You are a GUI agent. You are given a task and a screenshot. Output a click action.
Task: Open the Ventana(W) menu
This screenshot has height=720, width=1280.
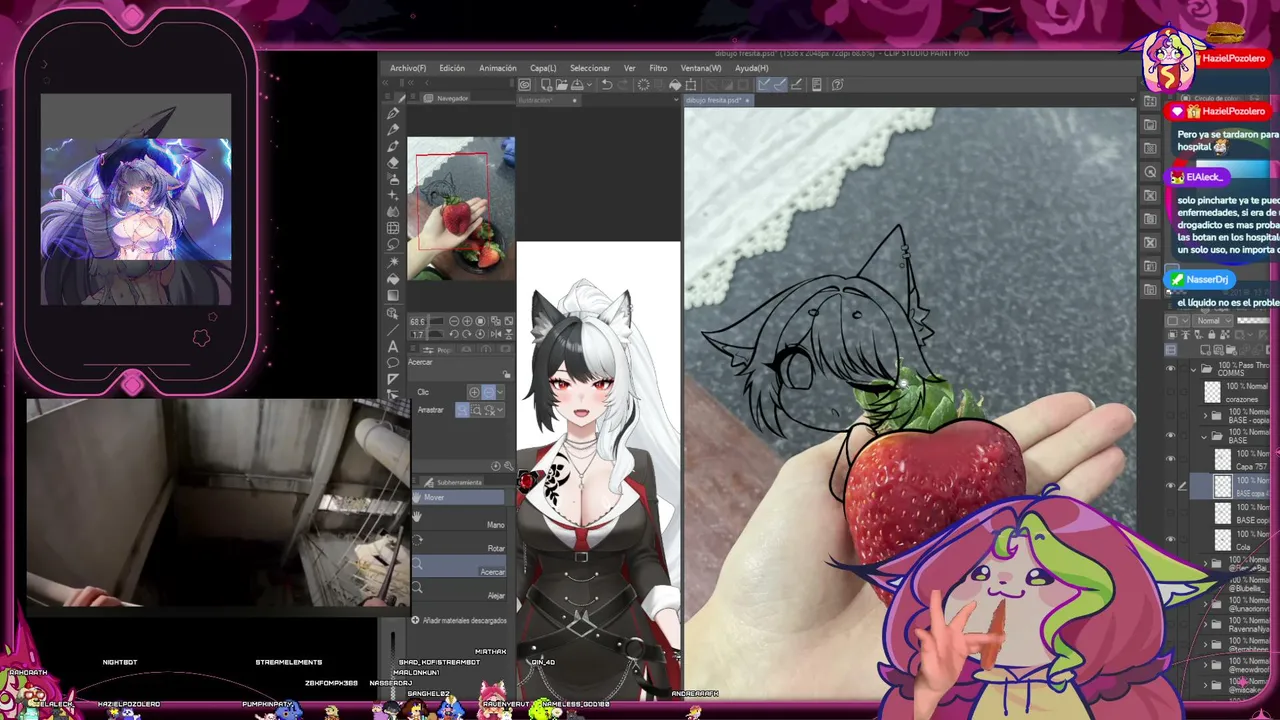(701, 68)
